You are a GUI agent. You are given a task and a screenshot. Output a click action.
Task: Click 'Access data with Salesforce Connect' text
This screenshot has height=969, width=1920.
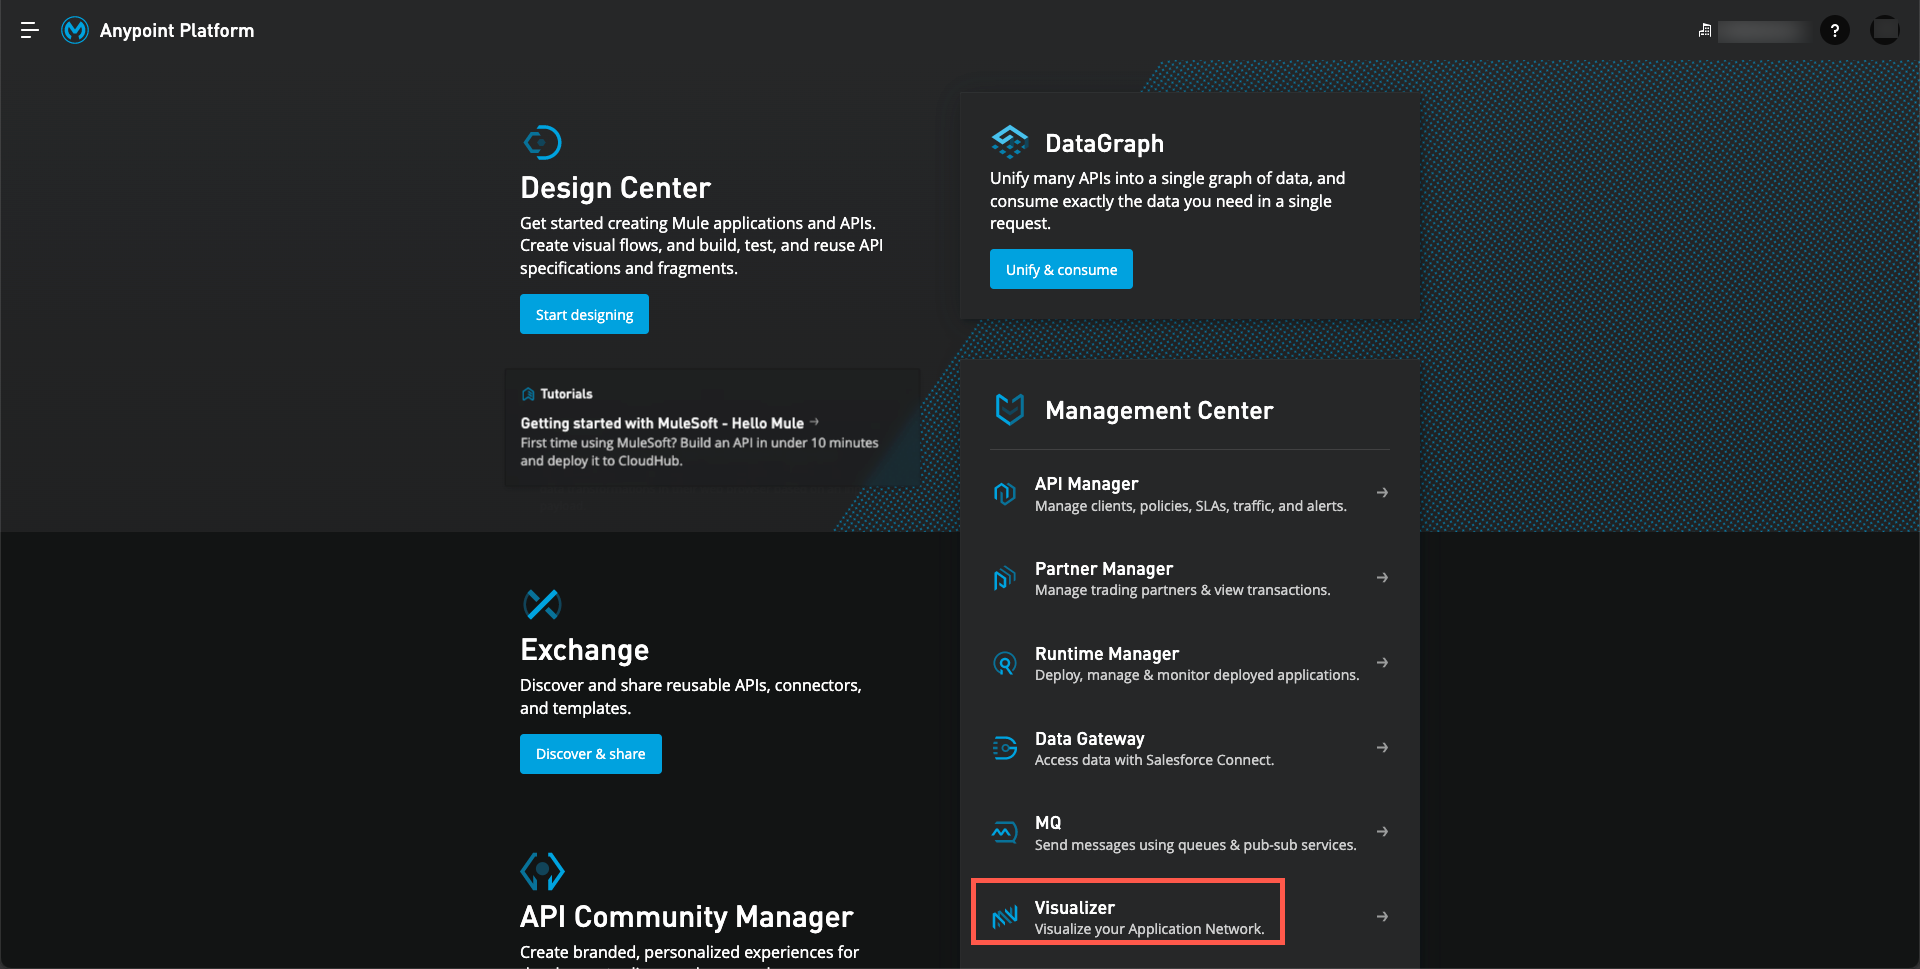[x=1154, y=760]
